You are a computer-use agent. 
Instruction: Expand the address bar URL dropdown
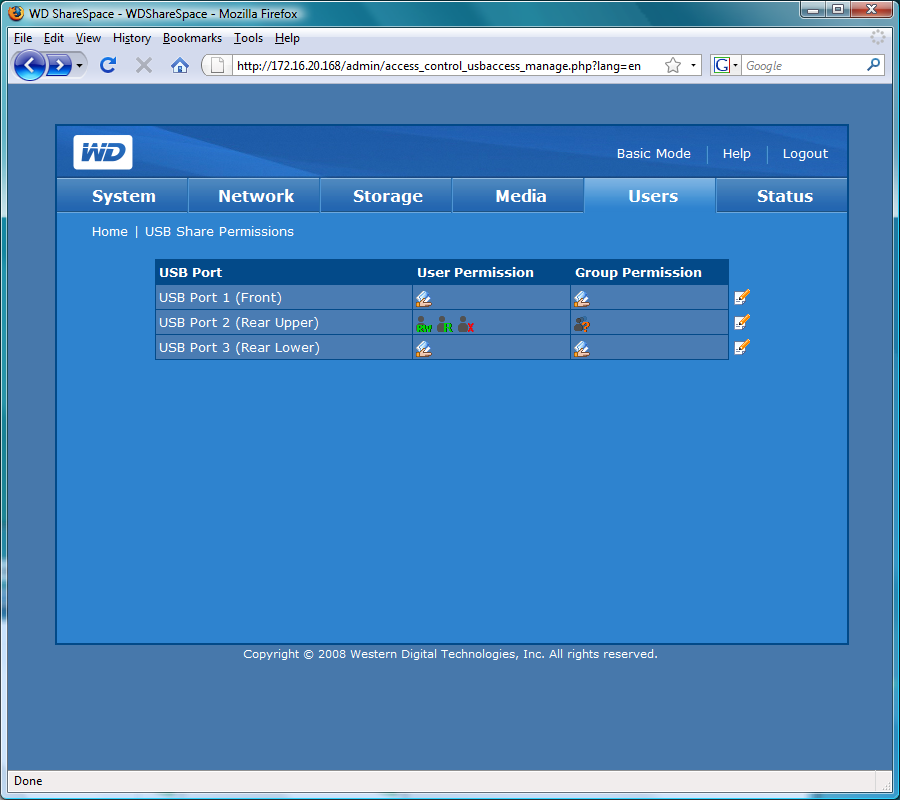tap(693, 65)
